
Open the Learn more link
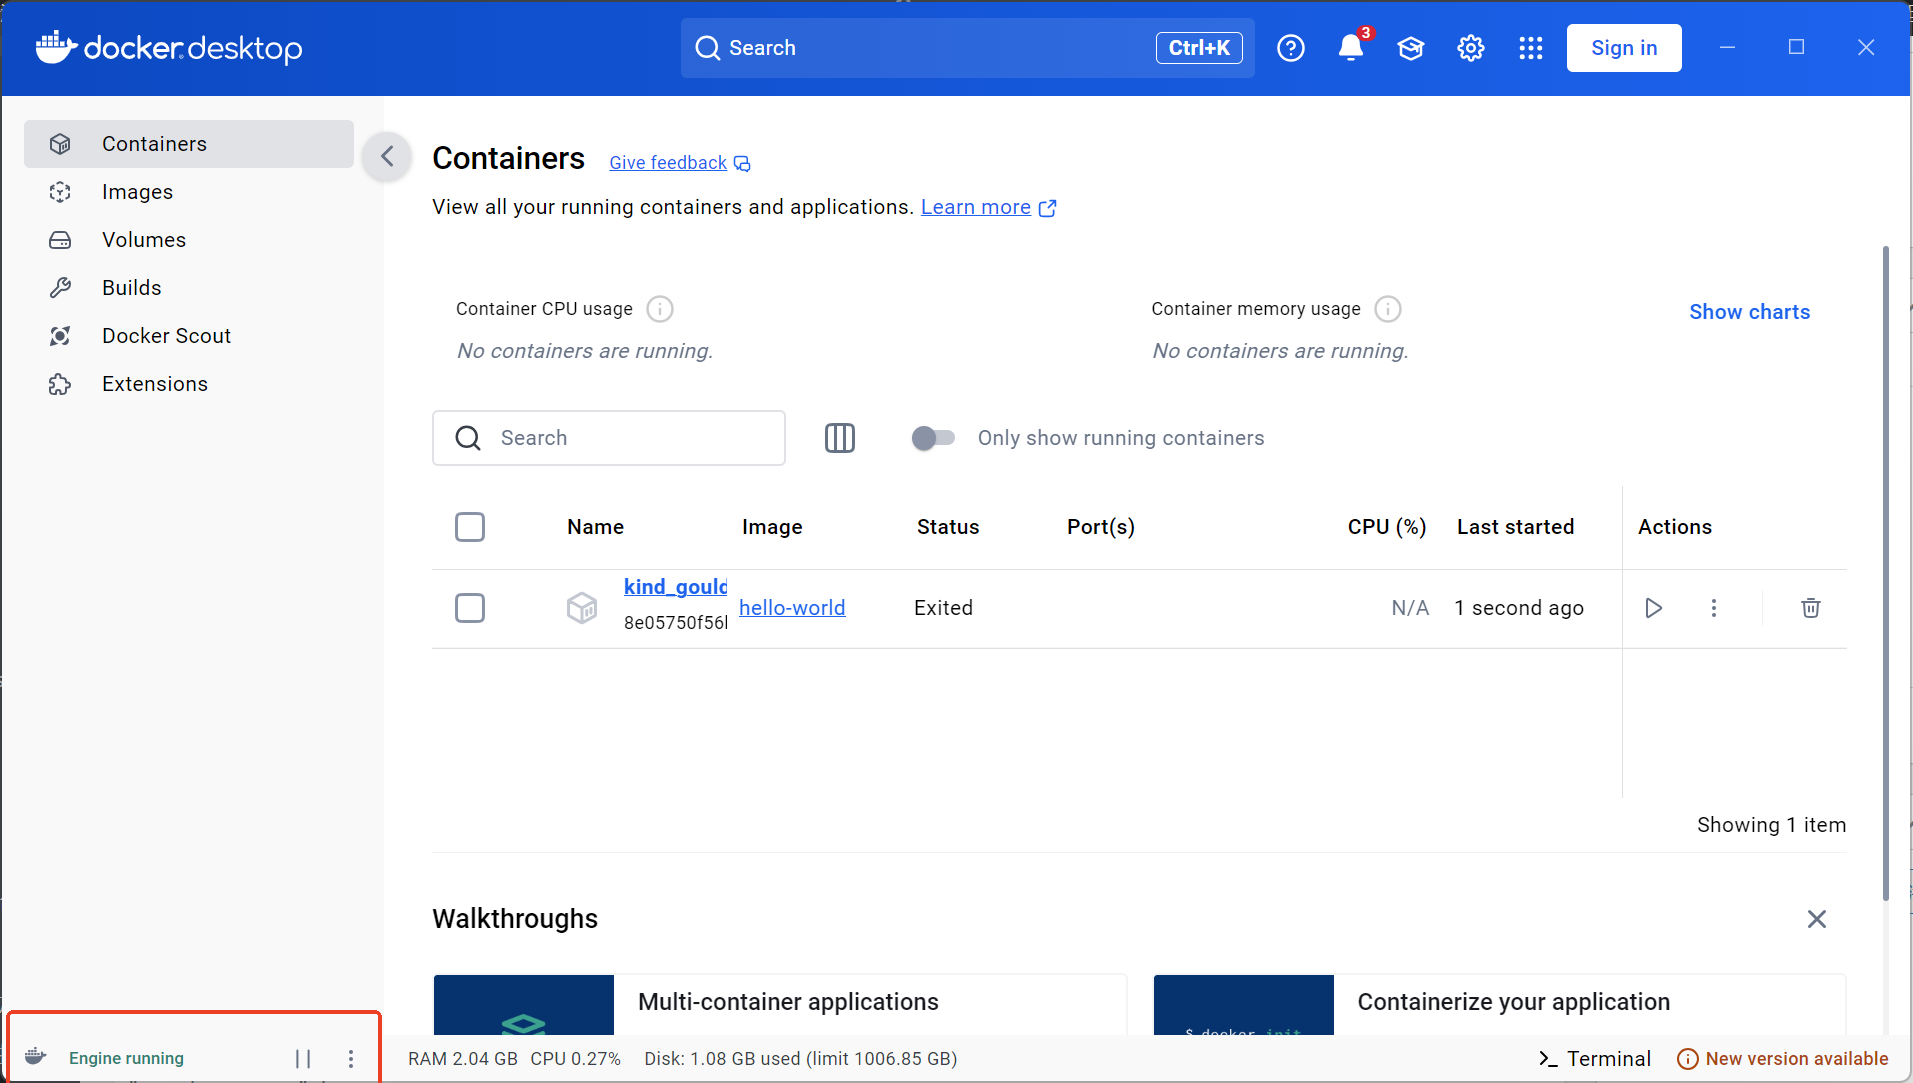pyautogui.click(x=988, y=207)
